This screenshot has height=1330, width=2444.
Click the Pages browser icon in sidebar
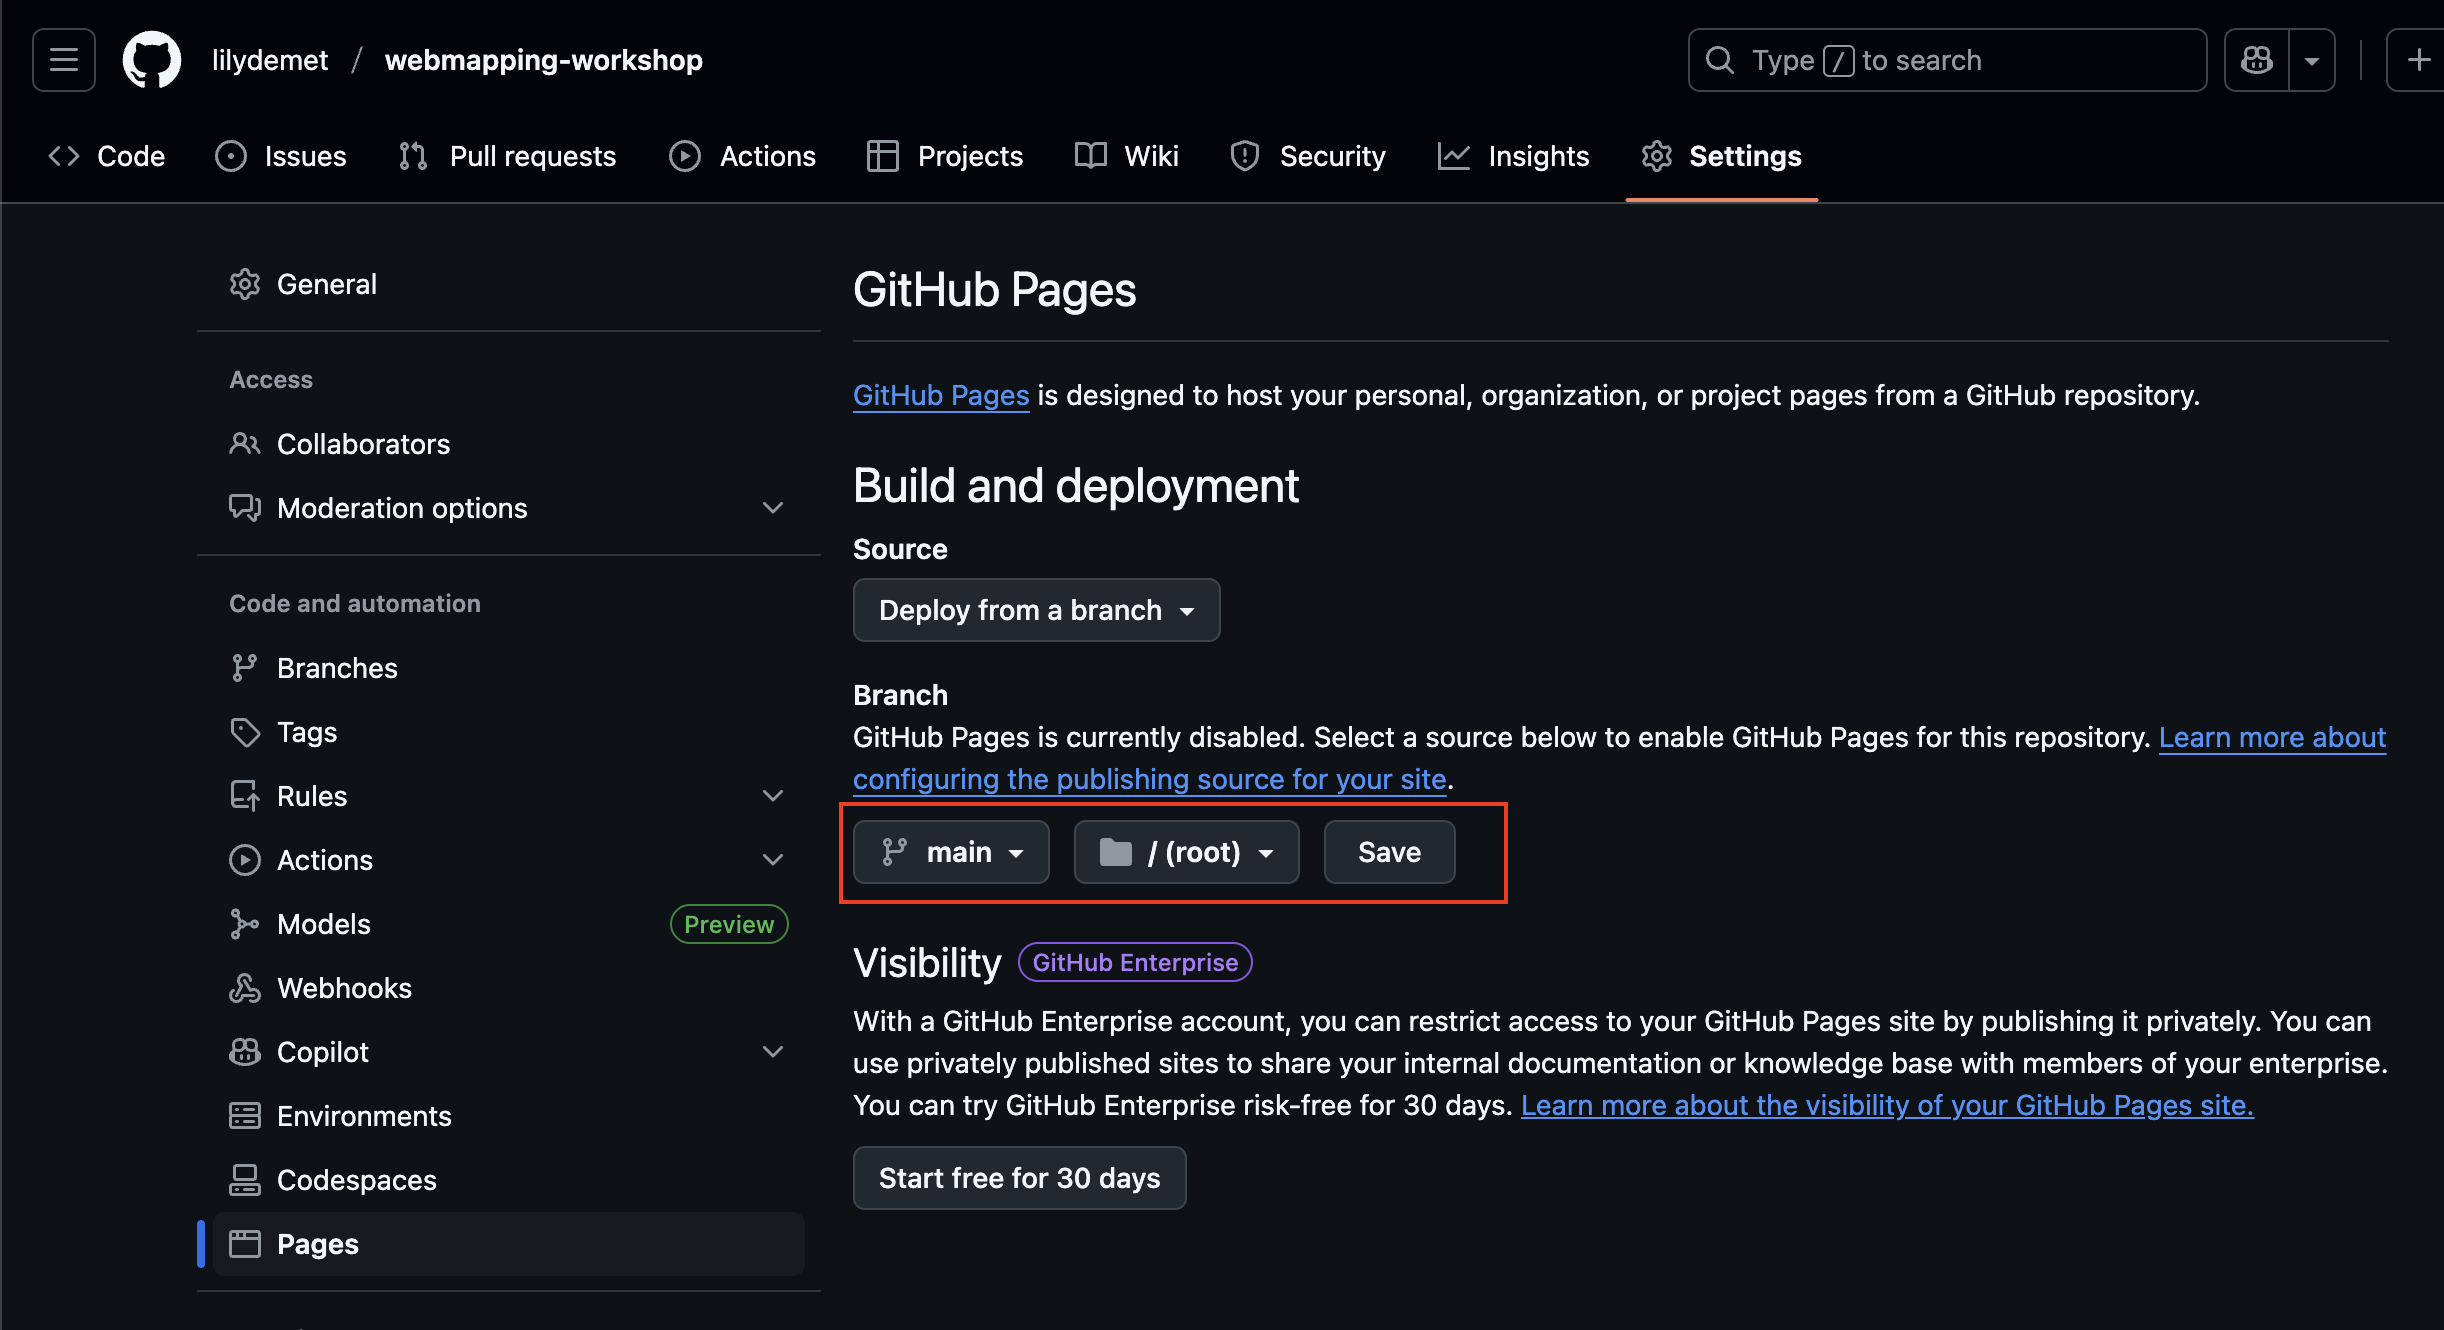[245, 1244]
